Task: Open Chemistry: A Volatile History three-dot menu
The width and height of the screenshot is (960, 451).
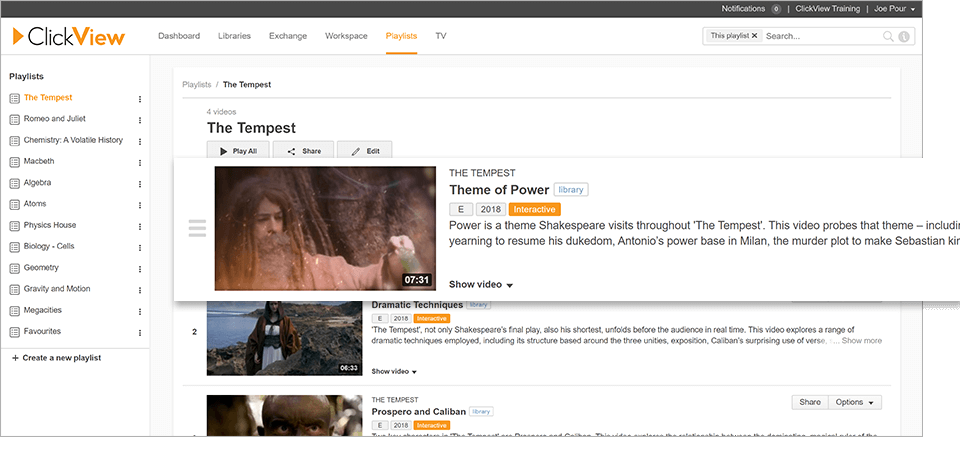Action: [x=140, y=141]
